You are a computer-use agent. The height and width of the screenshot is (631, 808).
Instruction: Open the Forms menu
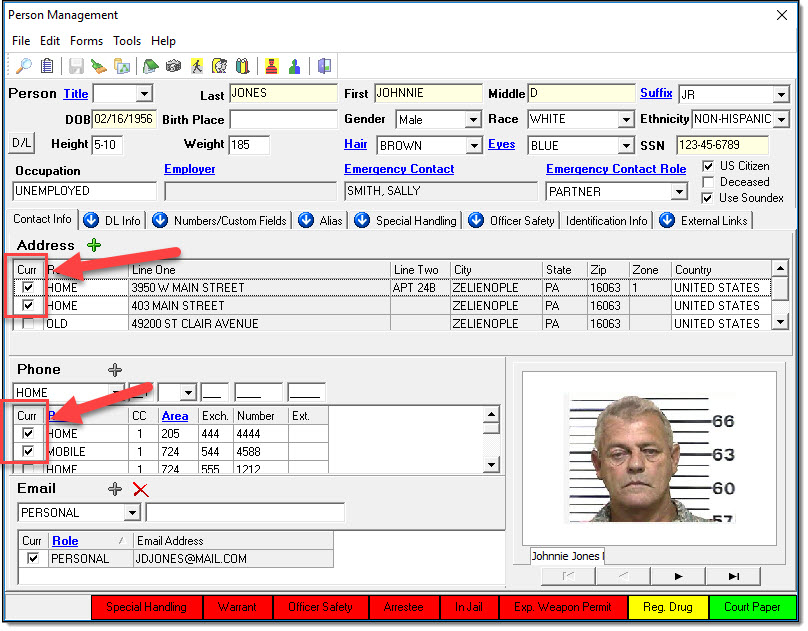[86, 41]
